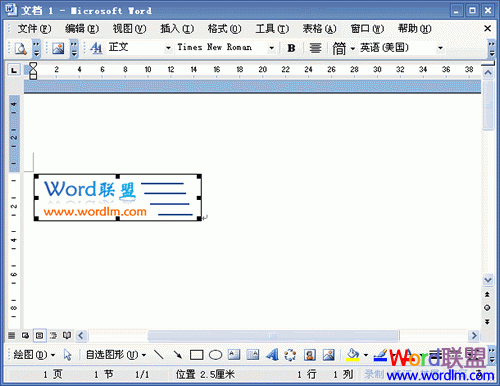Apply line color with brush icon
500x386 pixels.
pos(380,355)
